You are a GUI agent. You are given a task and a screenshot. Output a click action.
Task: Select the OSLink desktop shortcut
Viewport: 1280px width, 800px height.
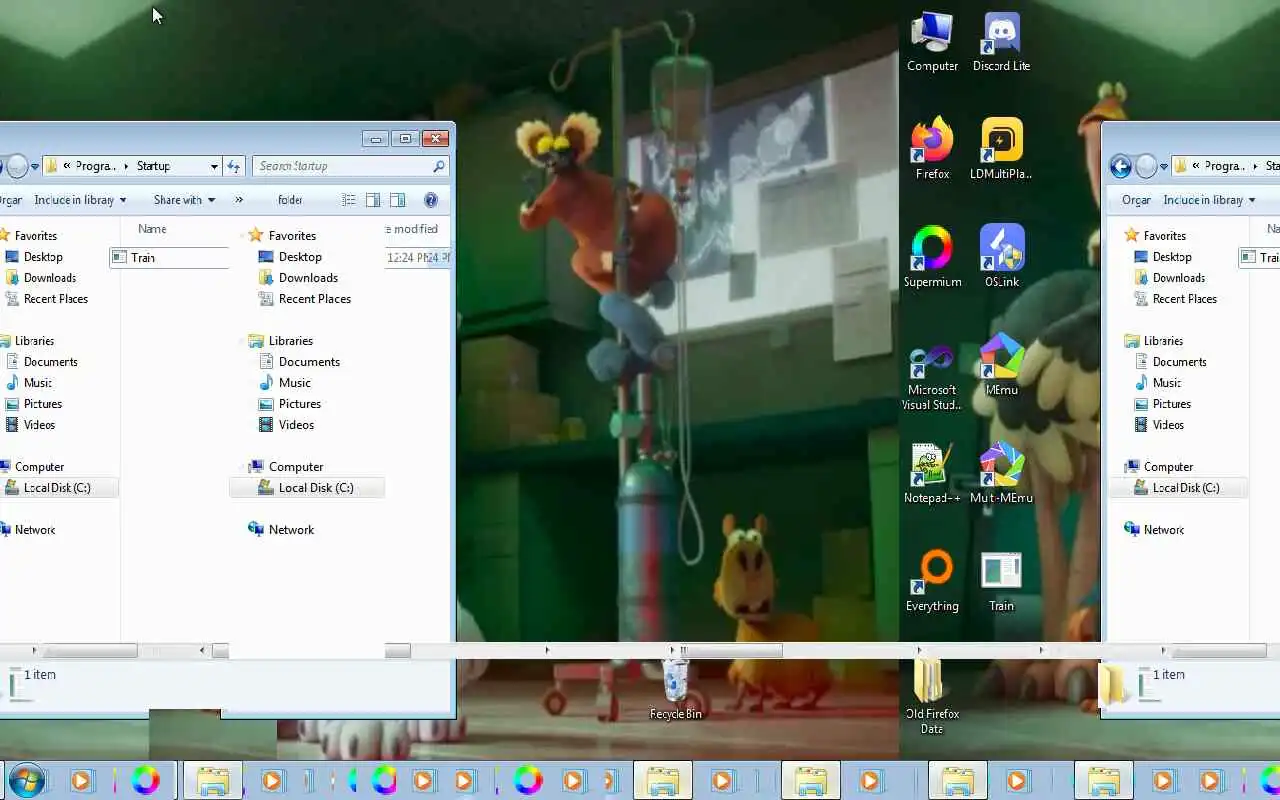pos(1001,258)
